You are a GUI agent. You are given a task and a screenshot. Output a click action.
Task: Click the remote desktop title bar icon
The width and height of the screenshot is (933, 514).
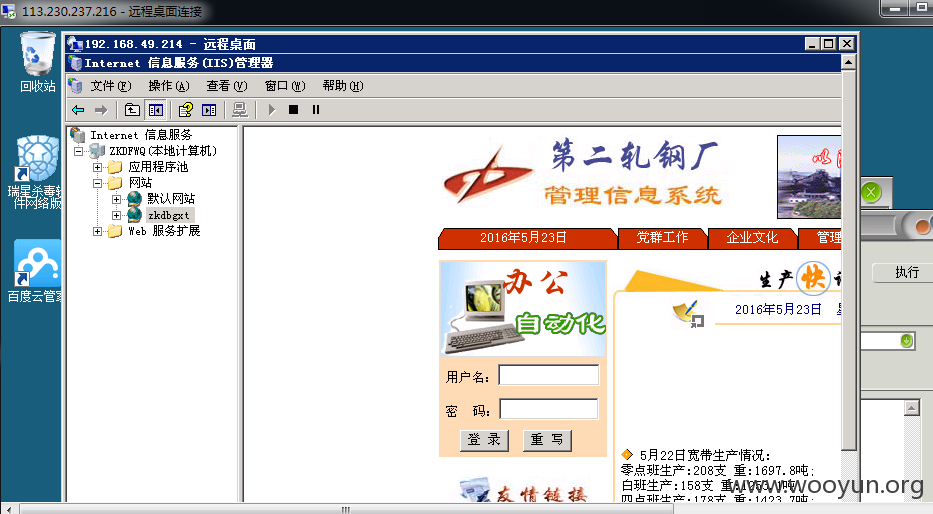point(75,44)
